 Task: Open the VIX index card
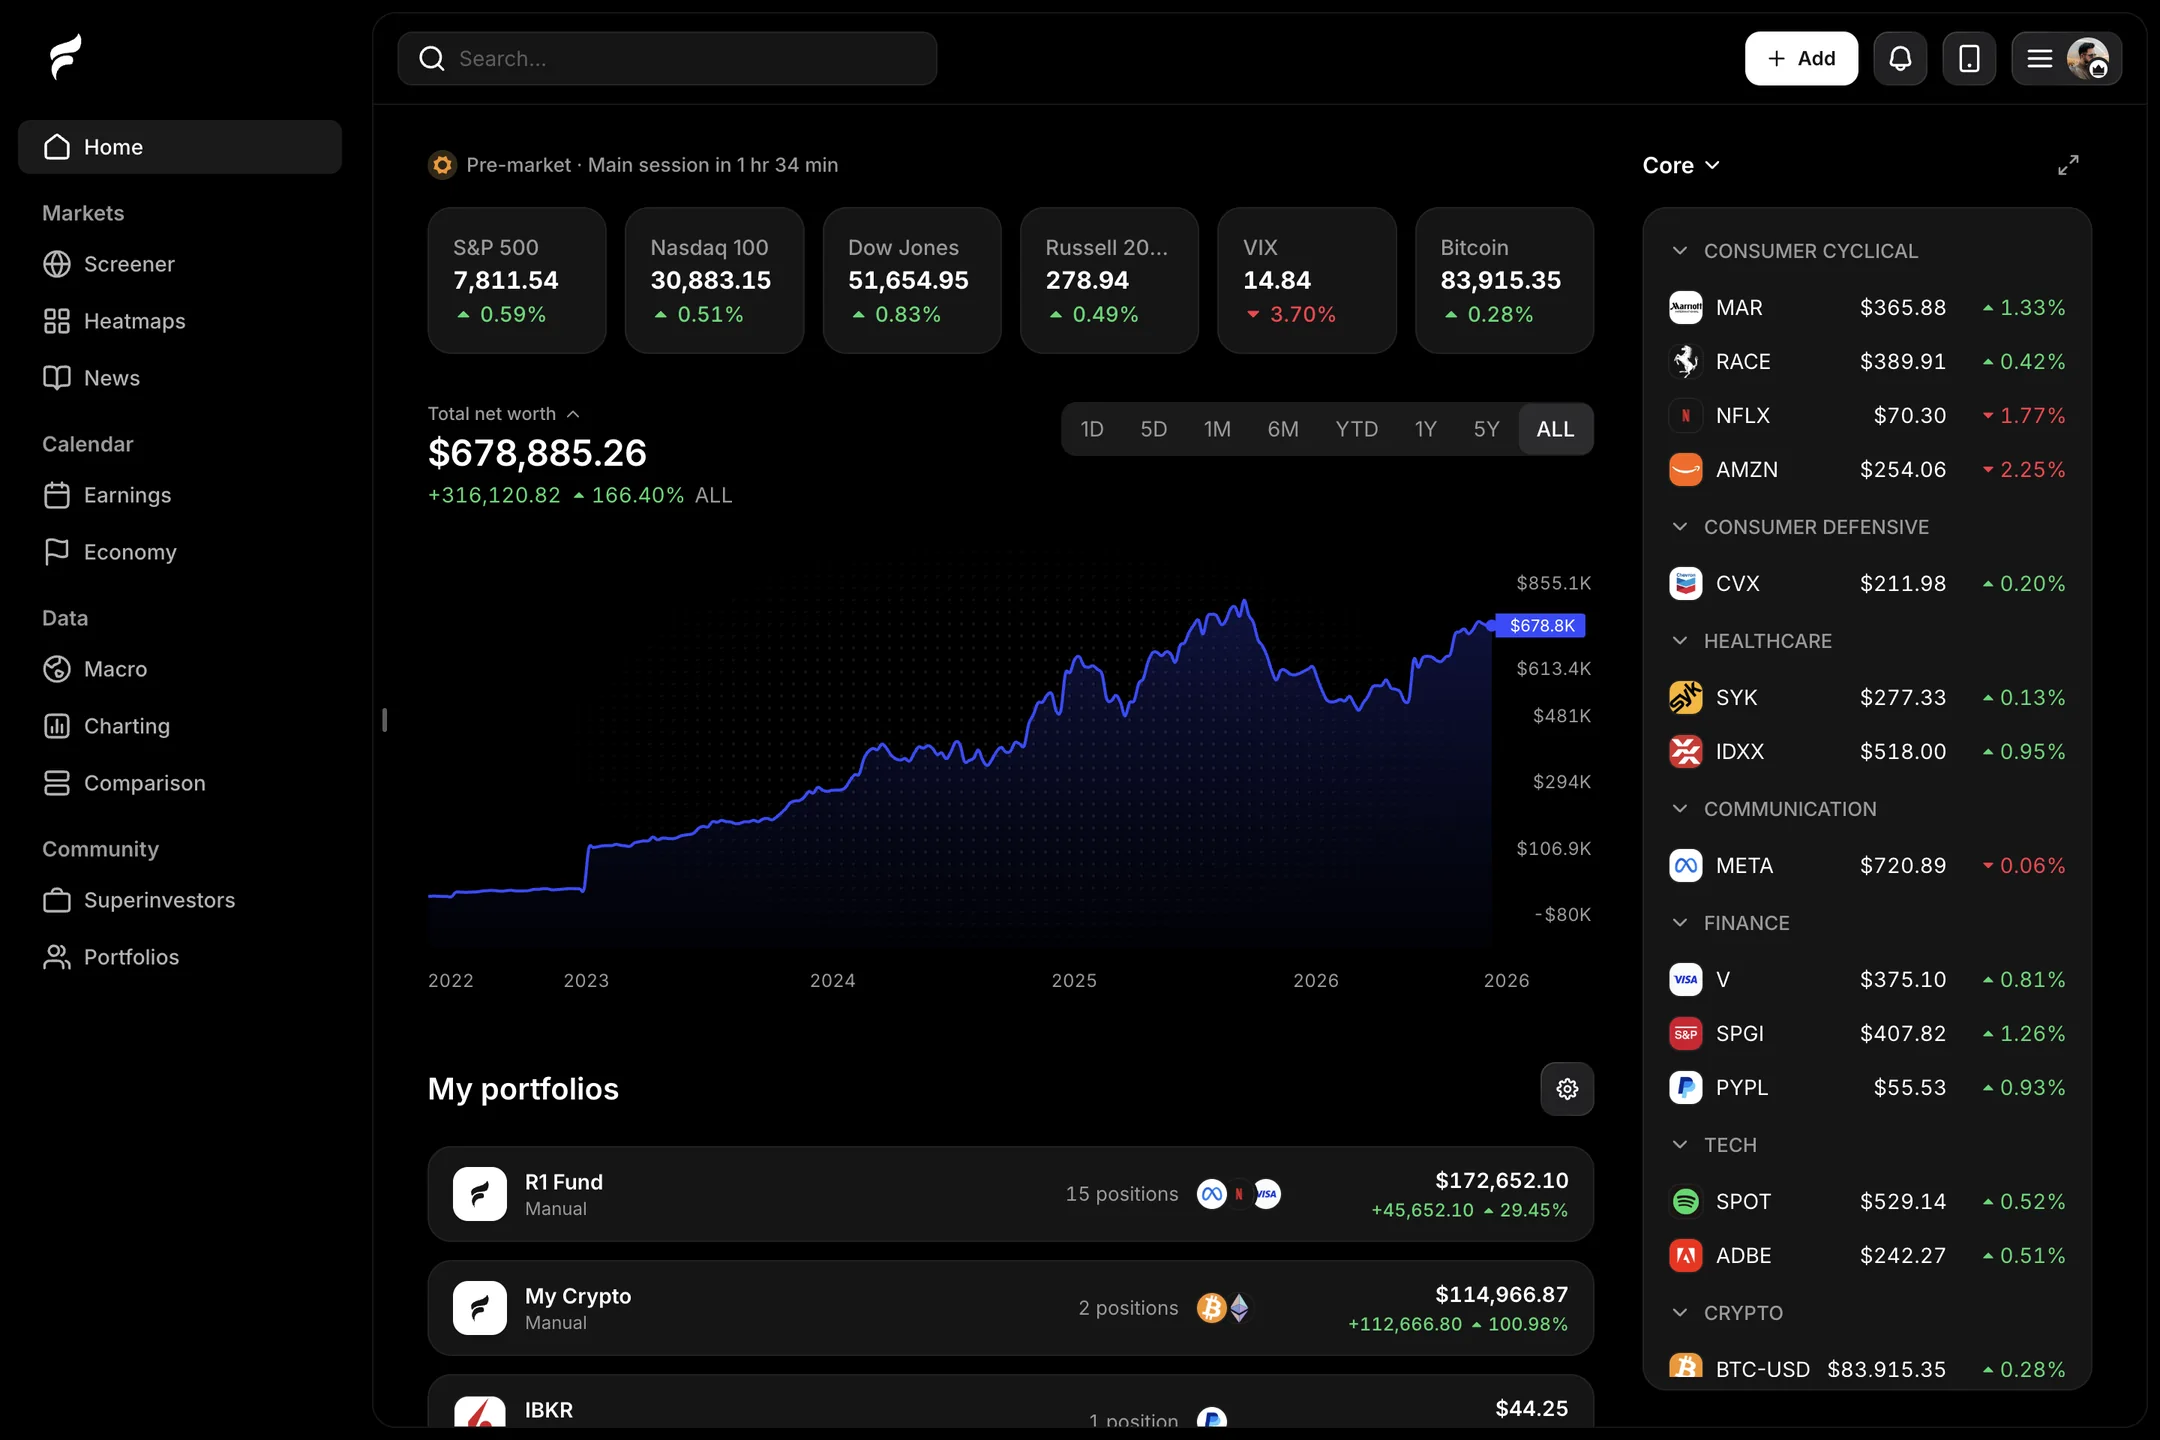click(1306, 280)
